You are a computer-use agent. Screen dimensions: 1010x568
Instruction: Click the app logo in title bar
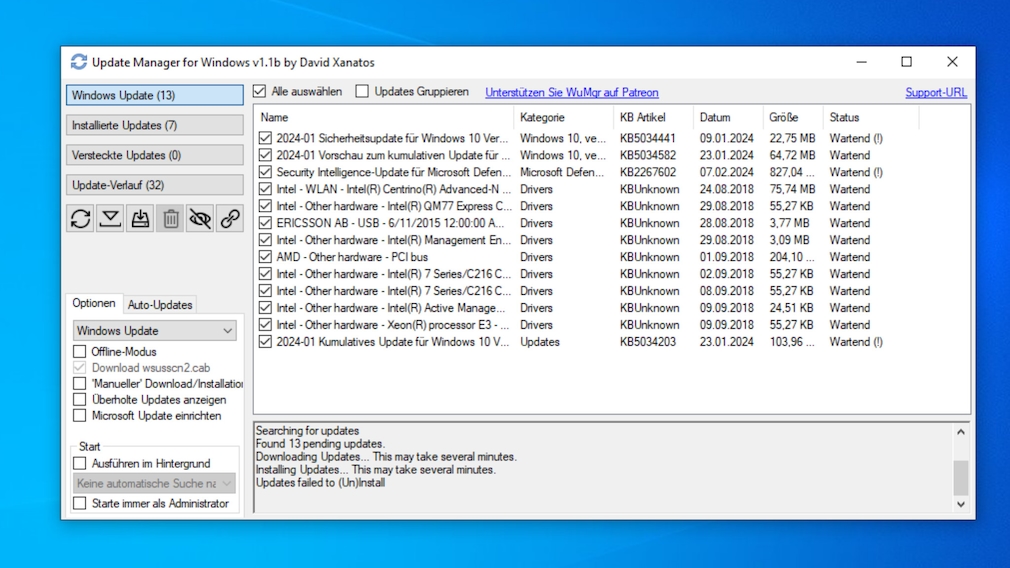(79, 62)
